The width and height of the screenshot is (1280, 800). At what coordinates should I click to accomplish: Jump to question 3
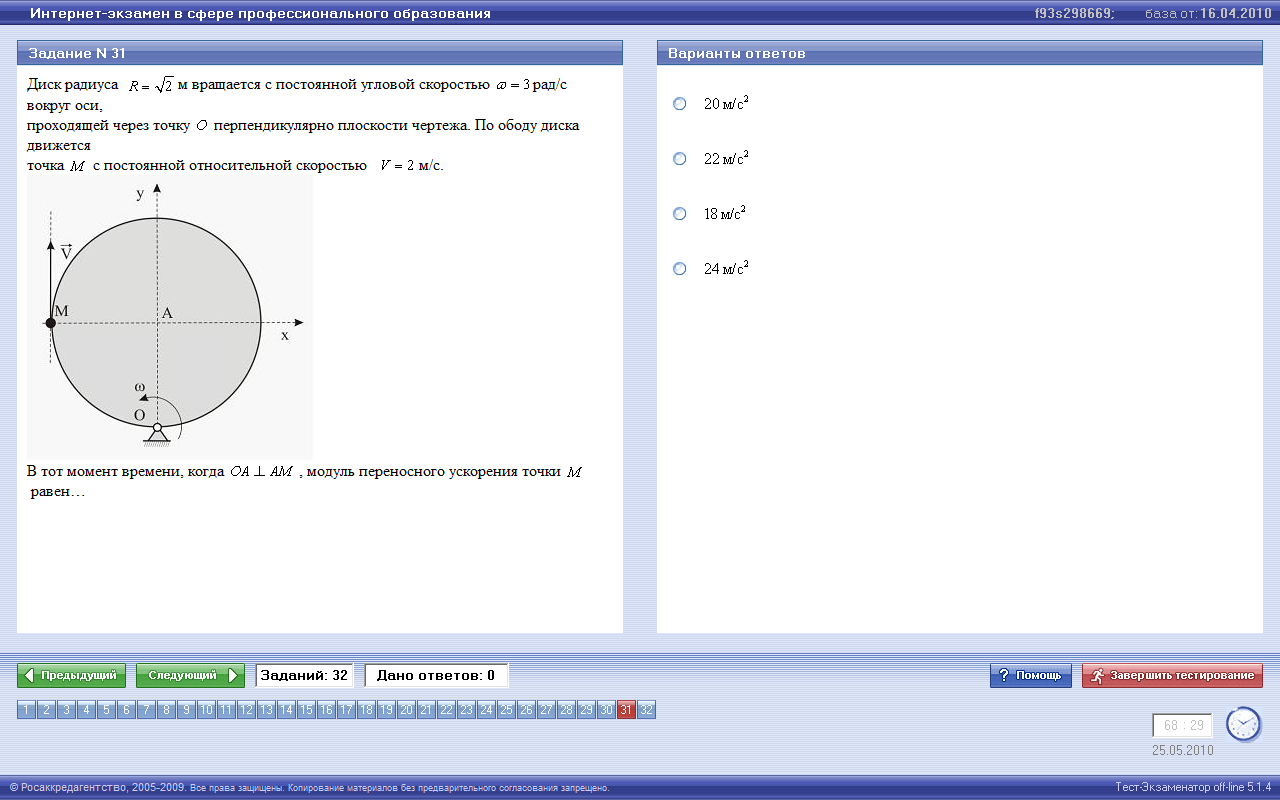tap(67, 710)
